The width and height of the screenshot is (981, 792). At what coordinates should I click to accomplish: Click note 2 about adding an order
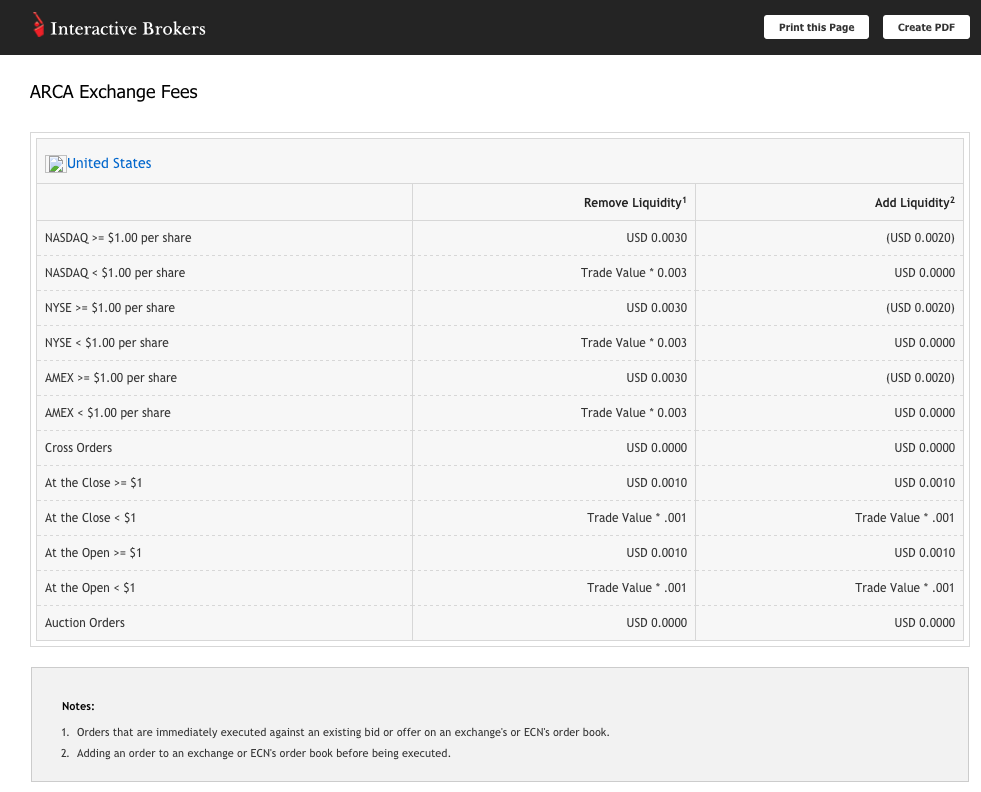[263, 753]
